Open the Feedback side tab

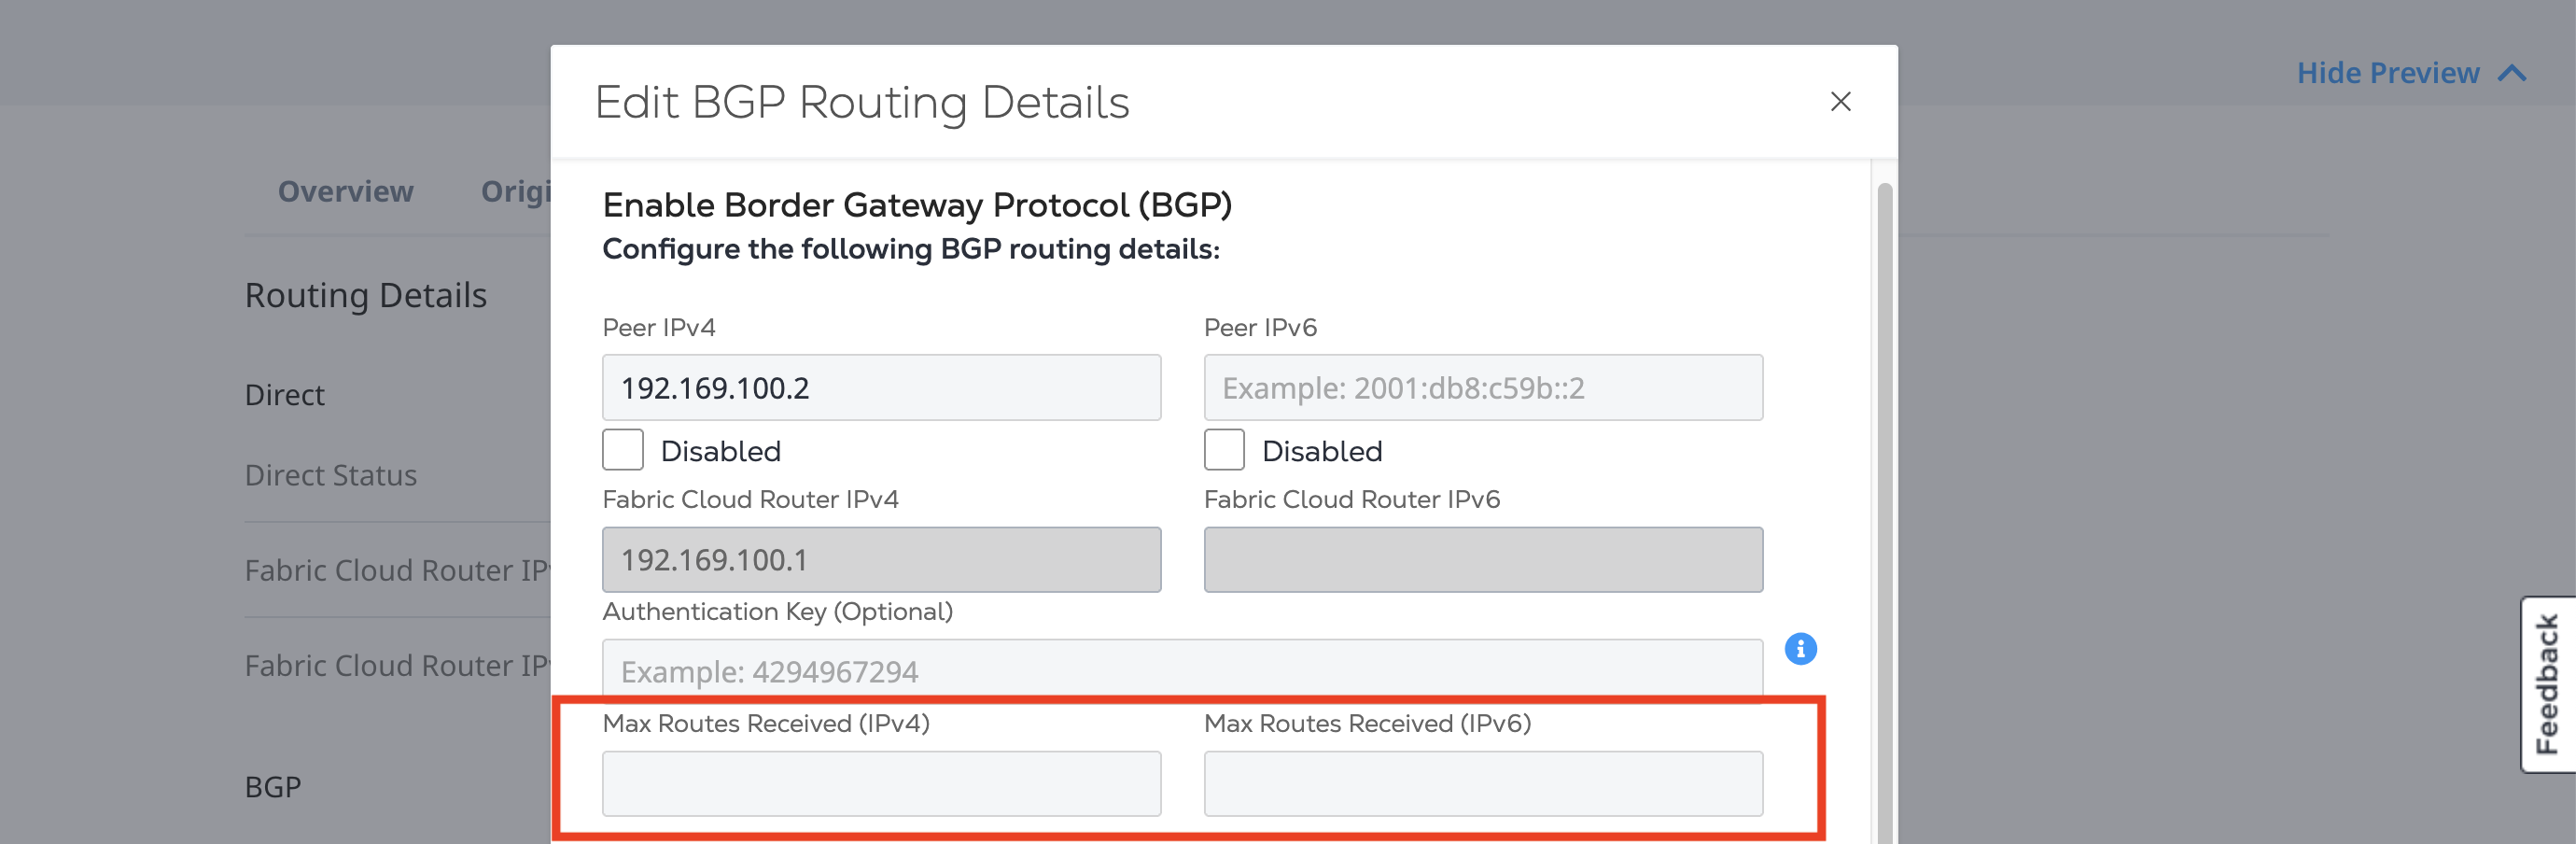(x=2547, y=685)
